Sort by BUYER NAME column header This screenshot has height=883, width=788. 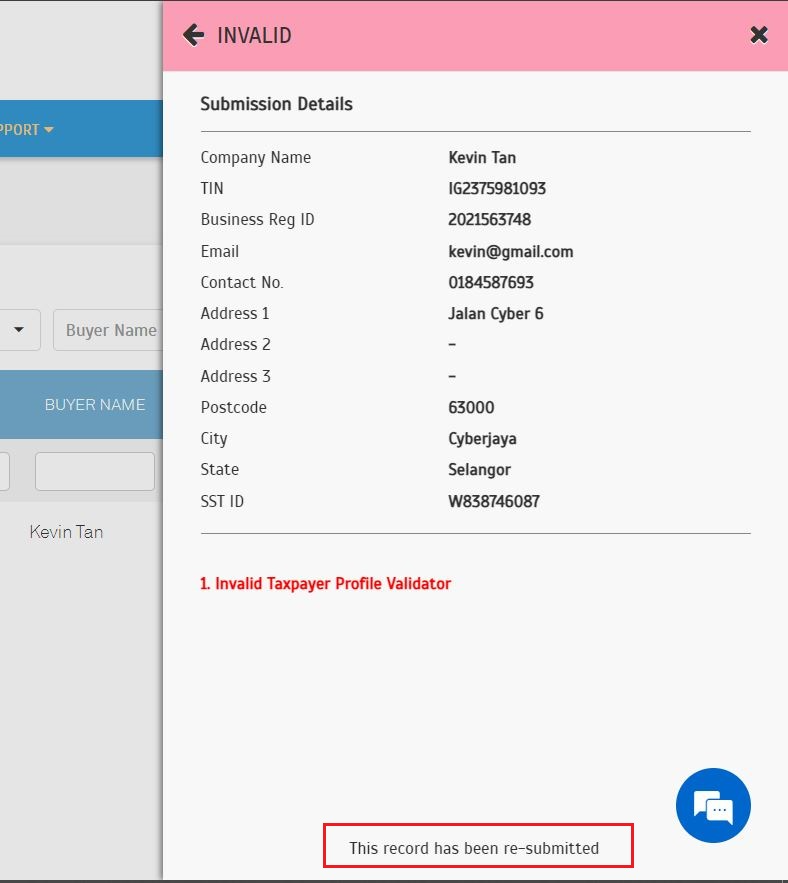coord(95,405)
